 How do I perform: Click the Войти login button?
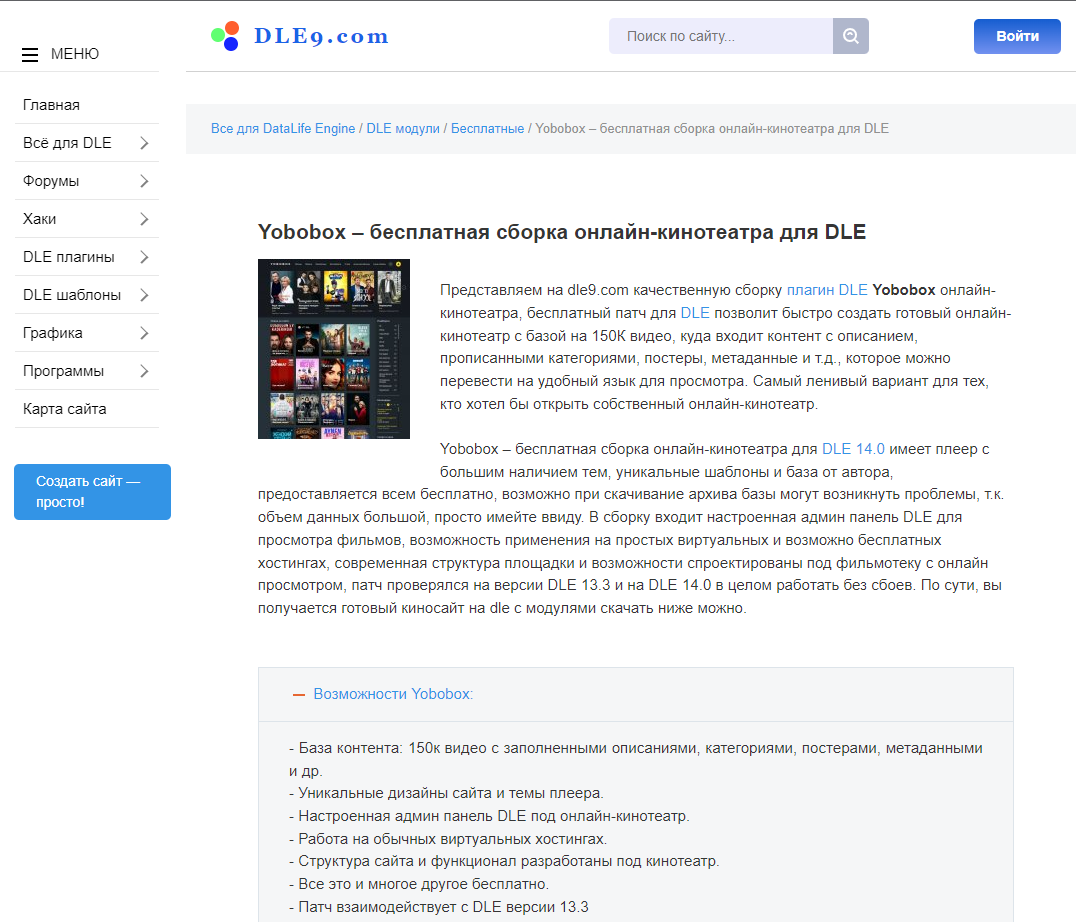pyautogui.click(x=1017, y=36)
